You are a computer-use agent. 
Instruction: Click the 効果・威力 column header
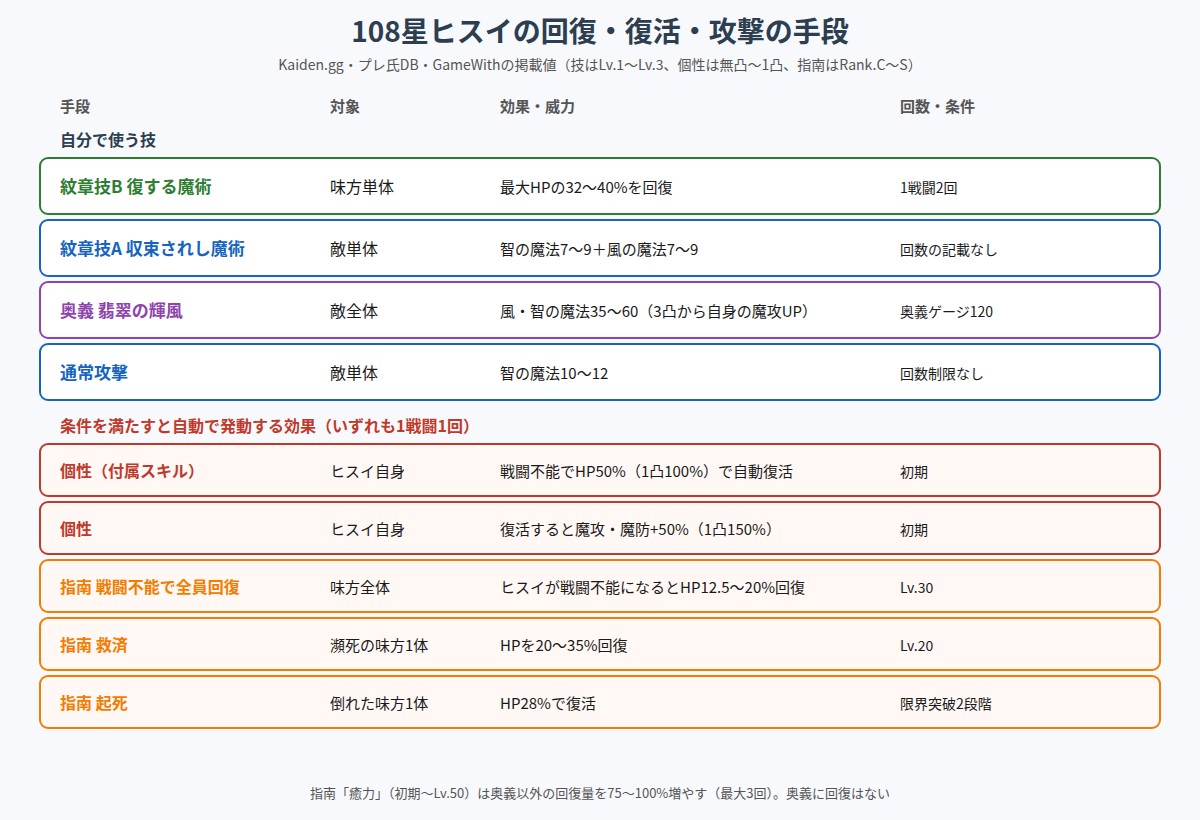coord(537,107)
